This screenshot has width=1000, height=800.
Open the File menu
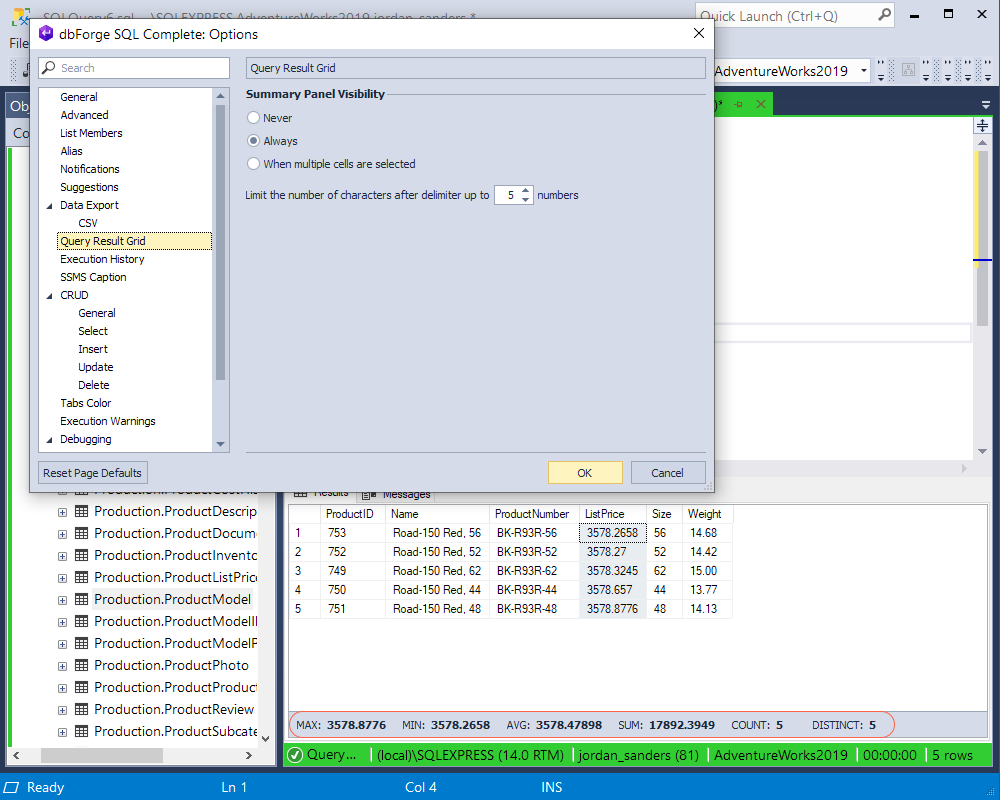click(18, 43)
